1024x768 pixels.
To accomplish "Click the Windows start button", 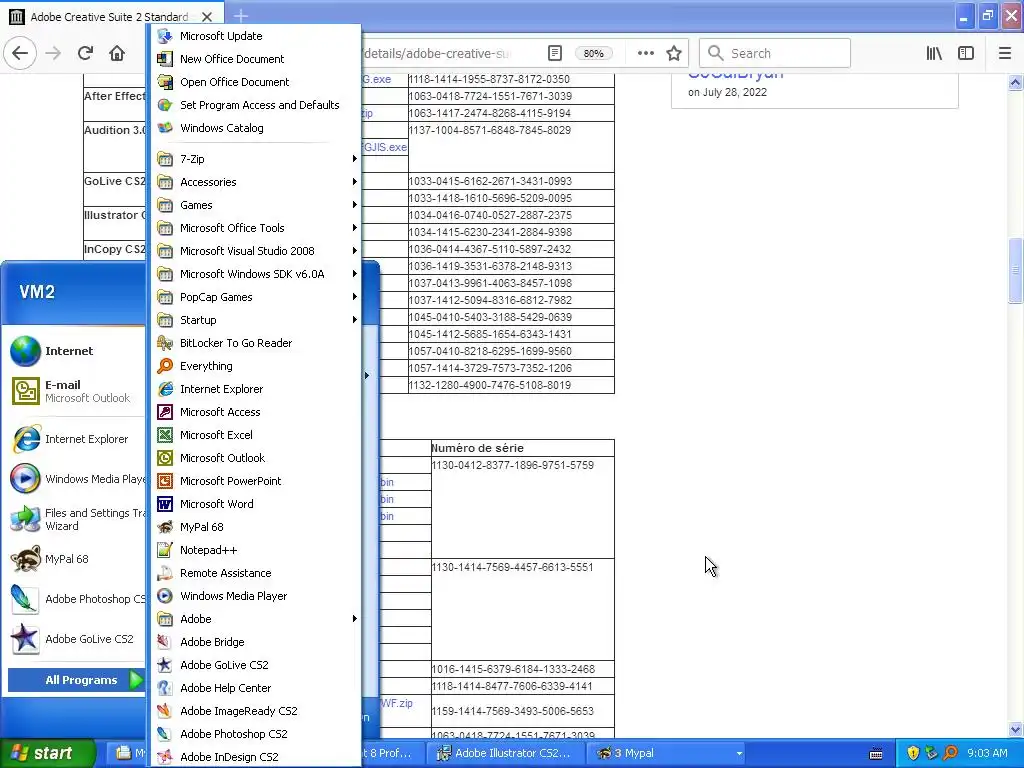I will point(46,753).
